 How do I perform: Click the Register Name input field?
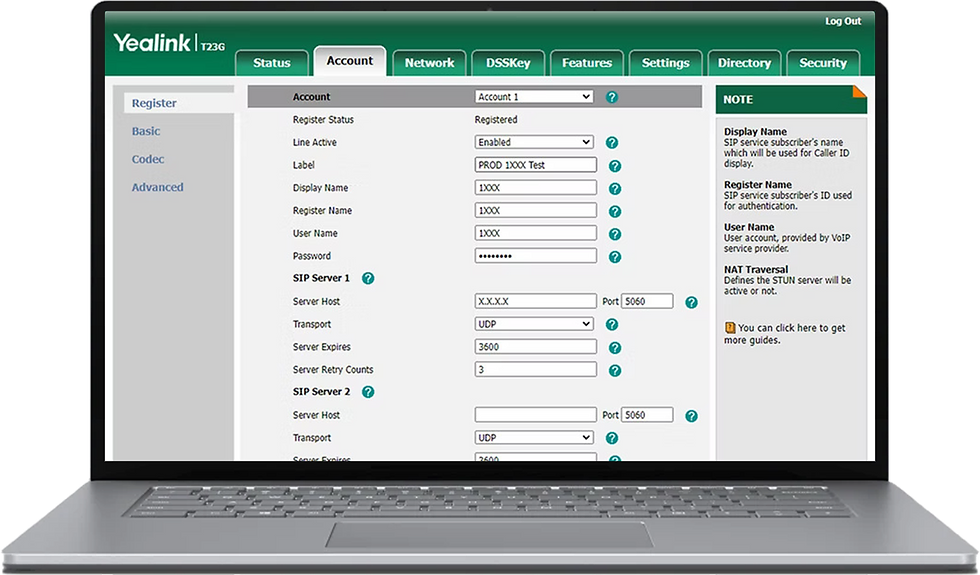pos(536,211)
